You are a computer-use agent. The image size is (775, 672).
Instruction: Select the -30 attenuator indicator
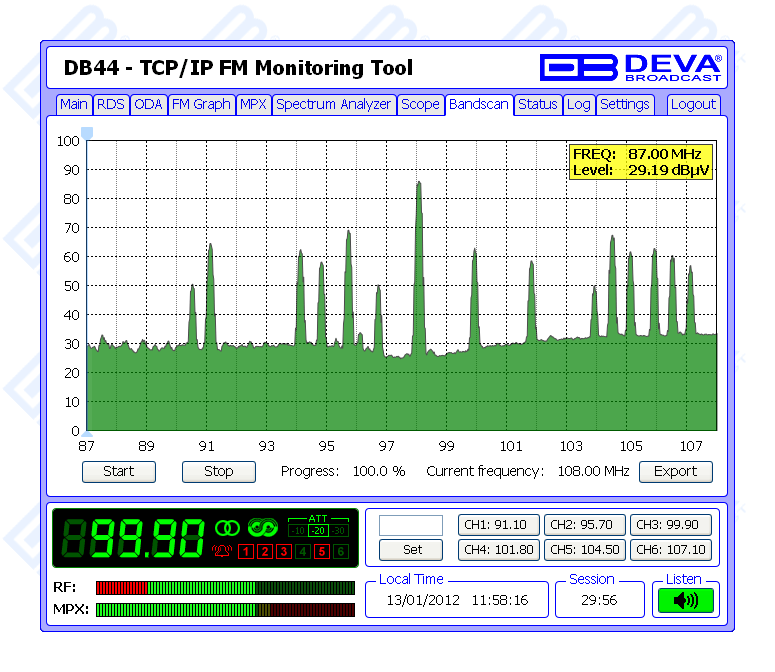pyautogui.click(x=340, y=530)
